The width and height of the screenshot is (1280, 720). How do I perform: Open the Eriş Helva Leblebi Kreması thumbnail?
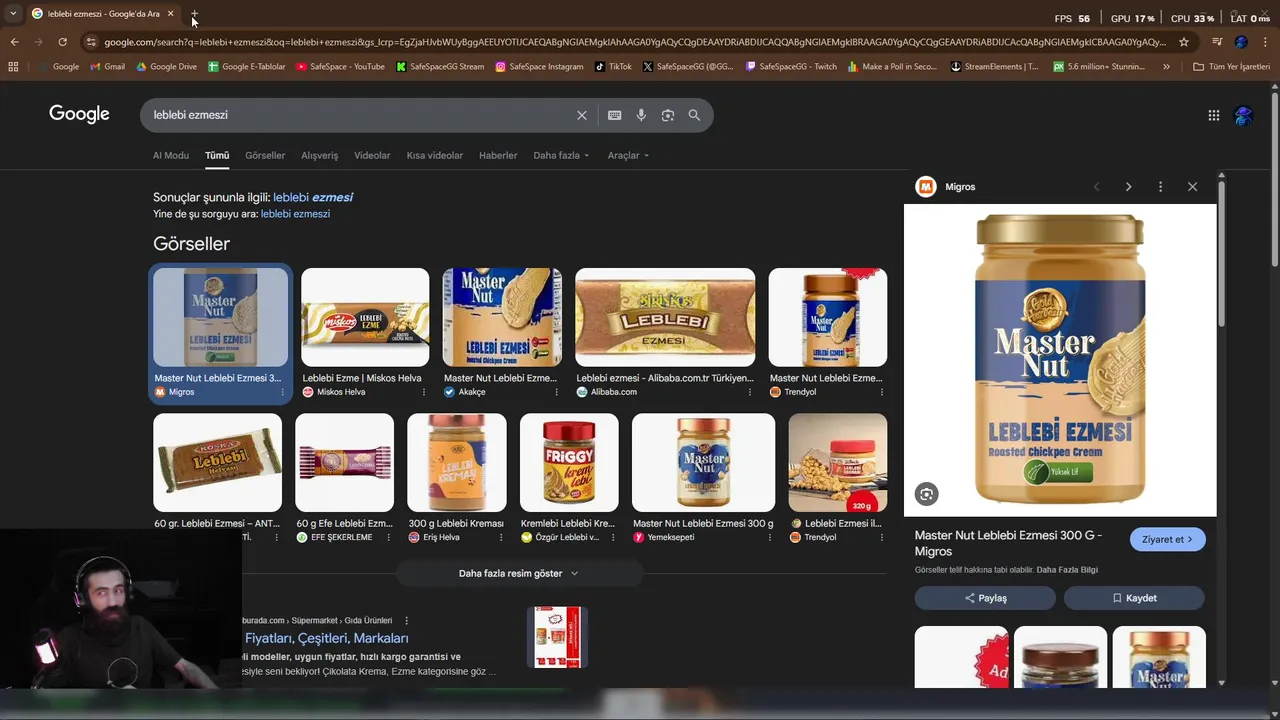tap(457, 463)
